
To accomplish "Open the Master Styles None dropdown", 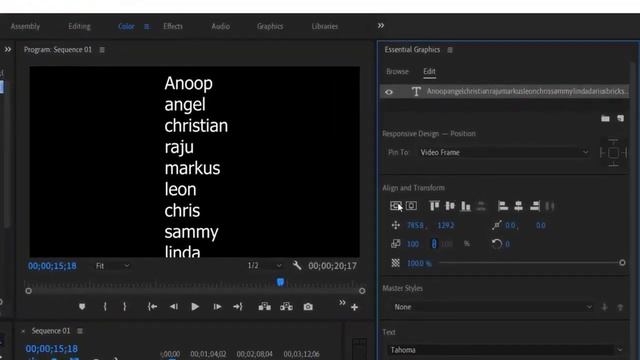I will (493, 307).
